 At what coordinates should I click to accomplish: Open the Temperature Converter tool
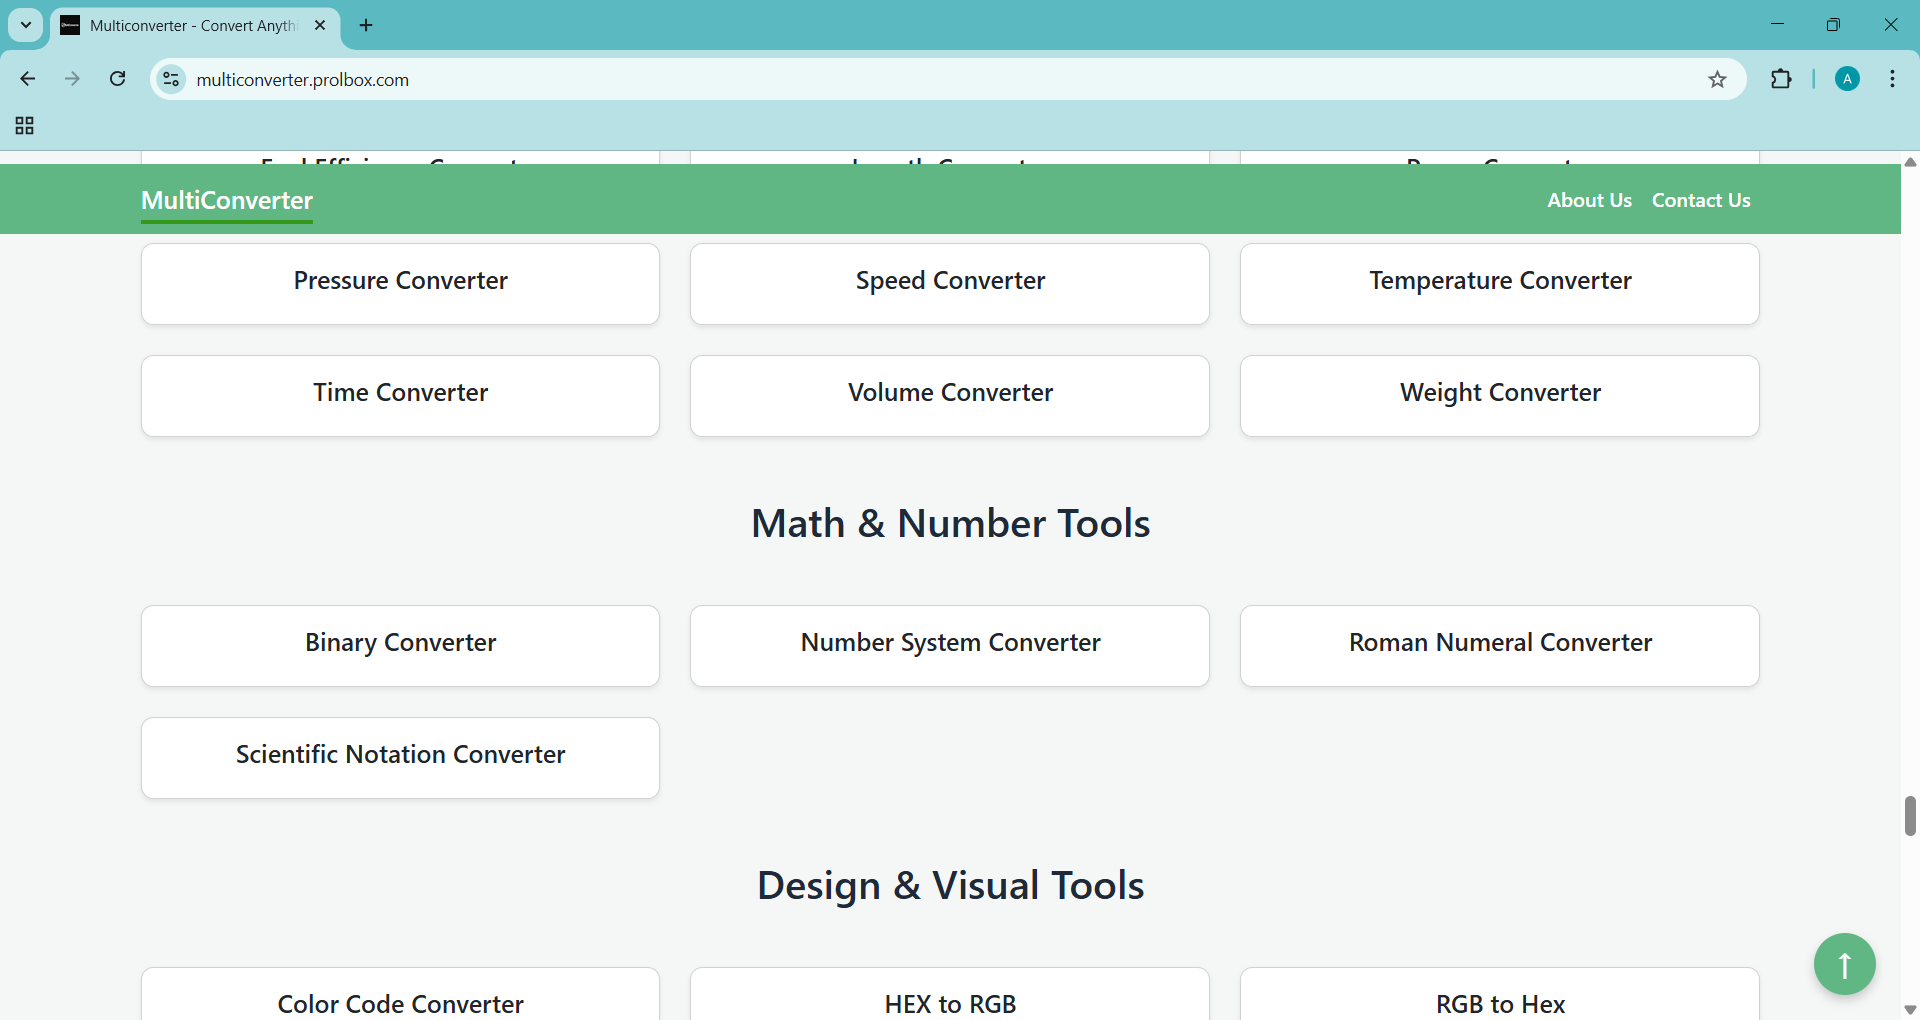pos(1499,283)
